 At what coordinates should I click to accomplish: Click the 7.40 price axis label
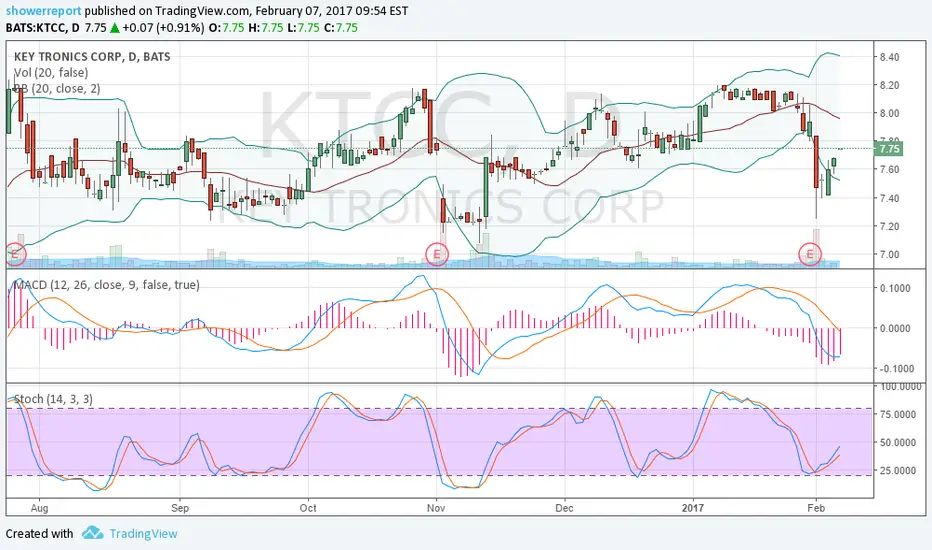(889, 198)
